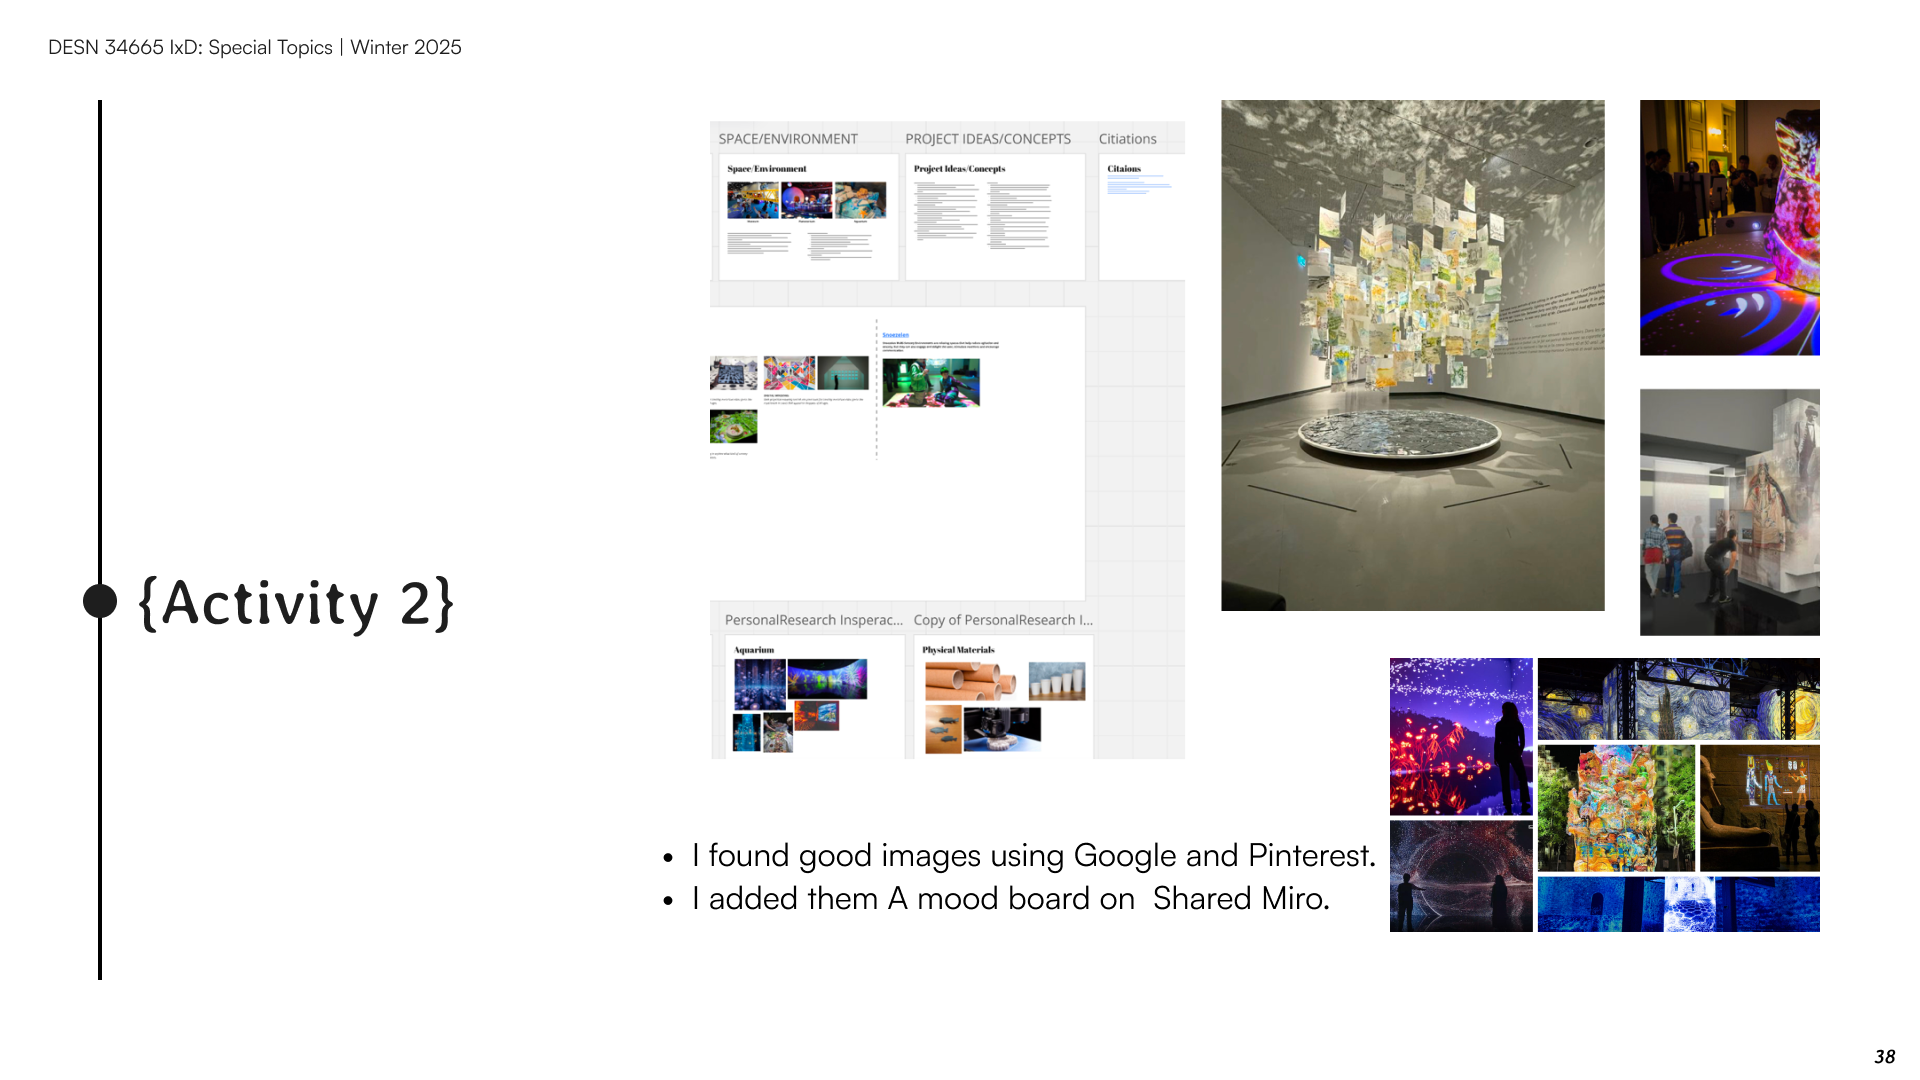
Task: Click the hanging paper installation photo
Action: [1412, 355]
